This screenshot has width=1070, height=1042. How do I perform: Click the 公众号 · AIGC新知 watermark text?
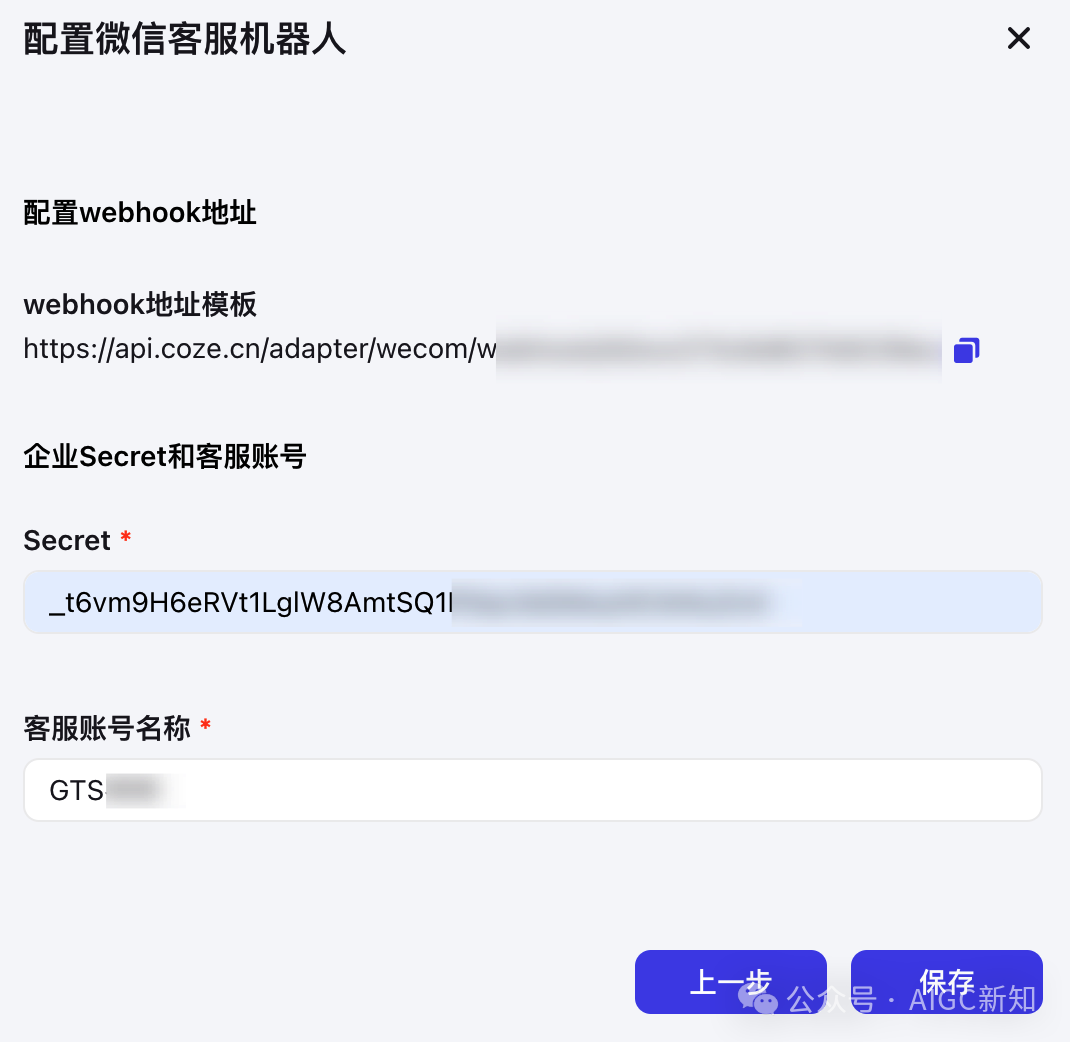click(912, 999)
